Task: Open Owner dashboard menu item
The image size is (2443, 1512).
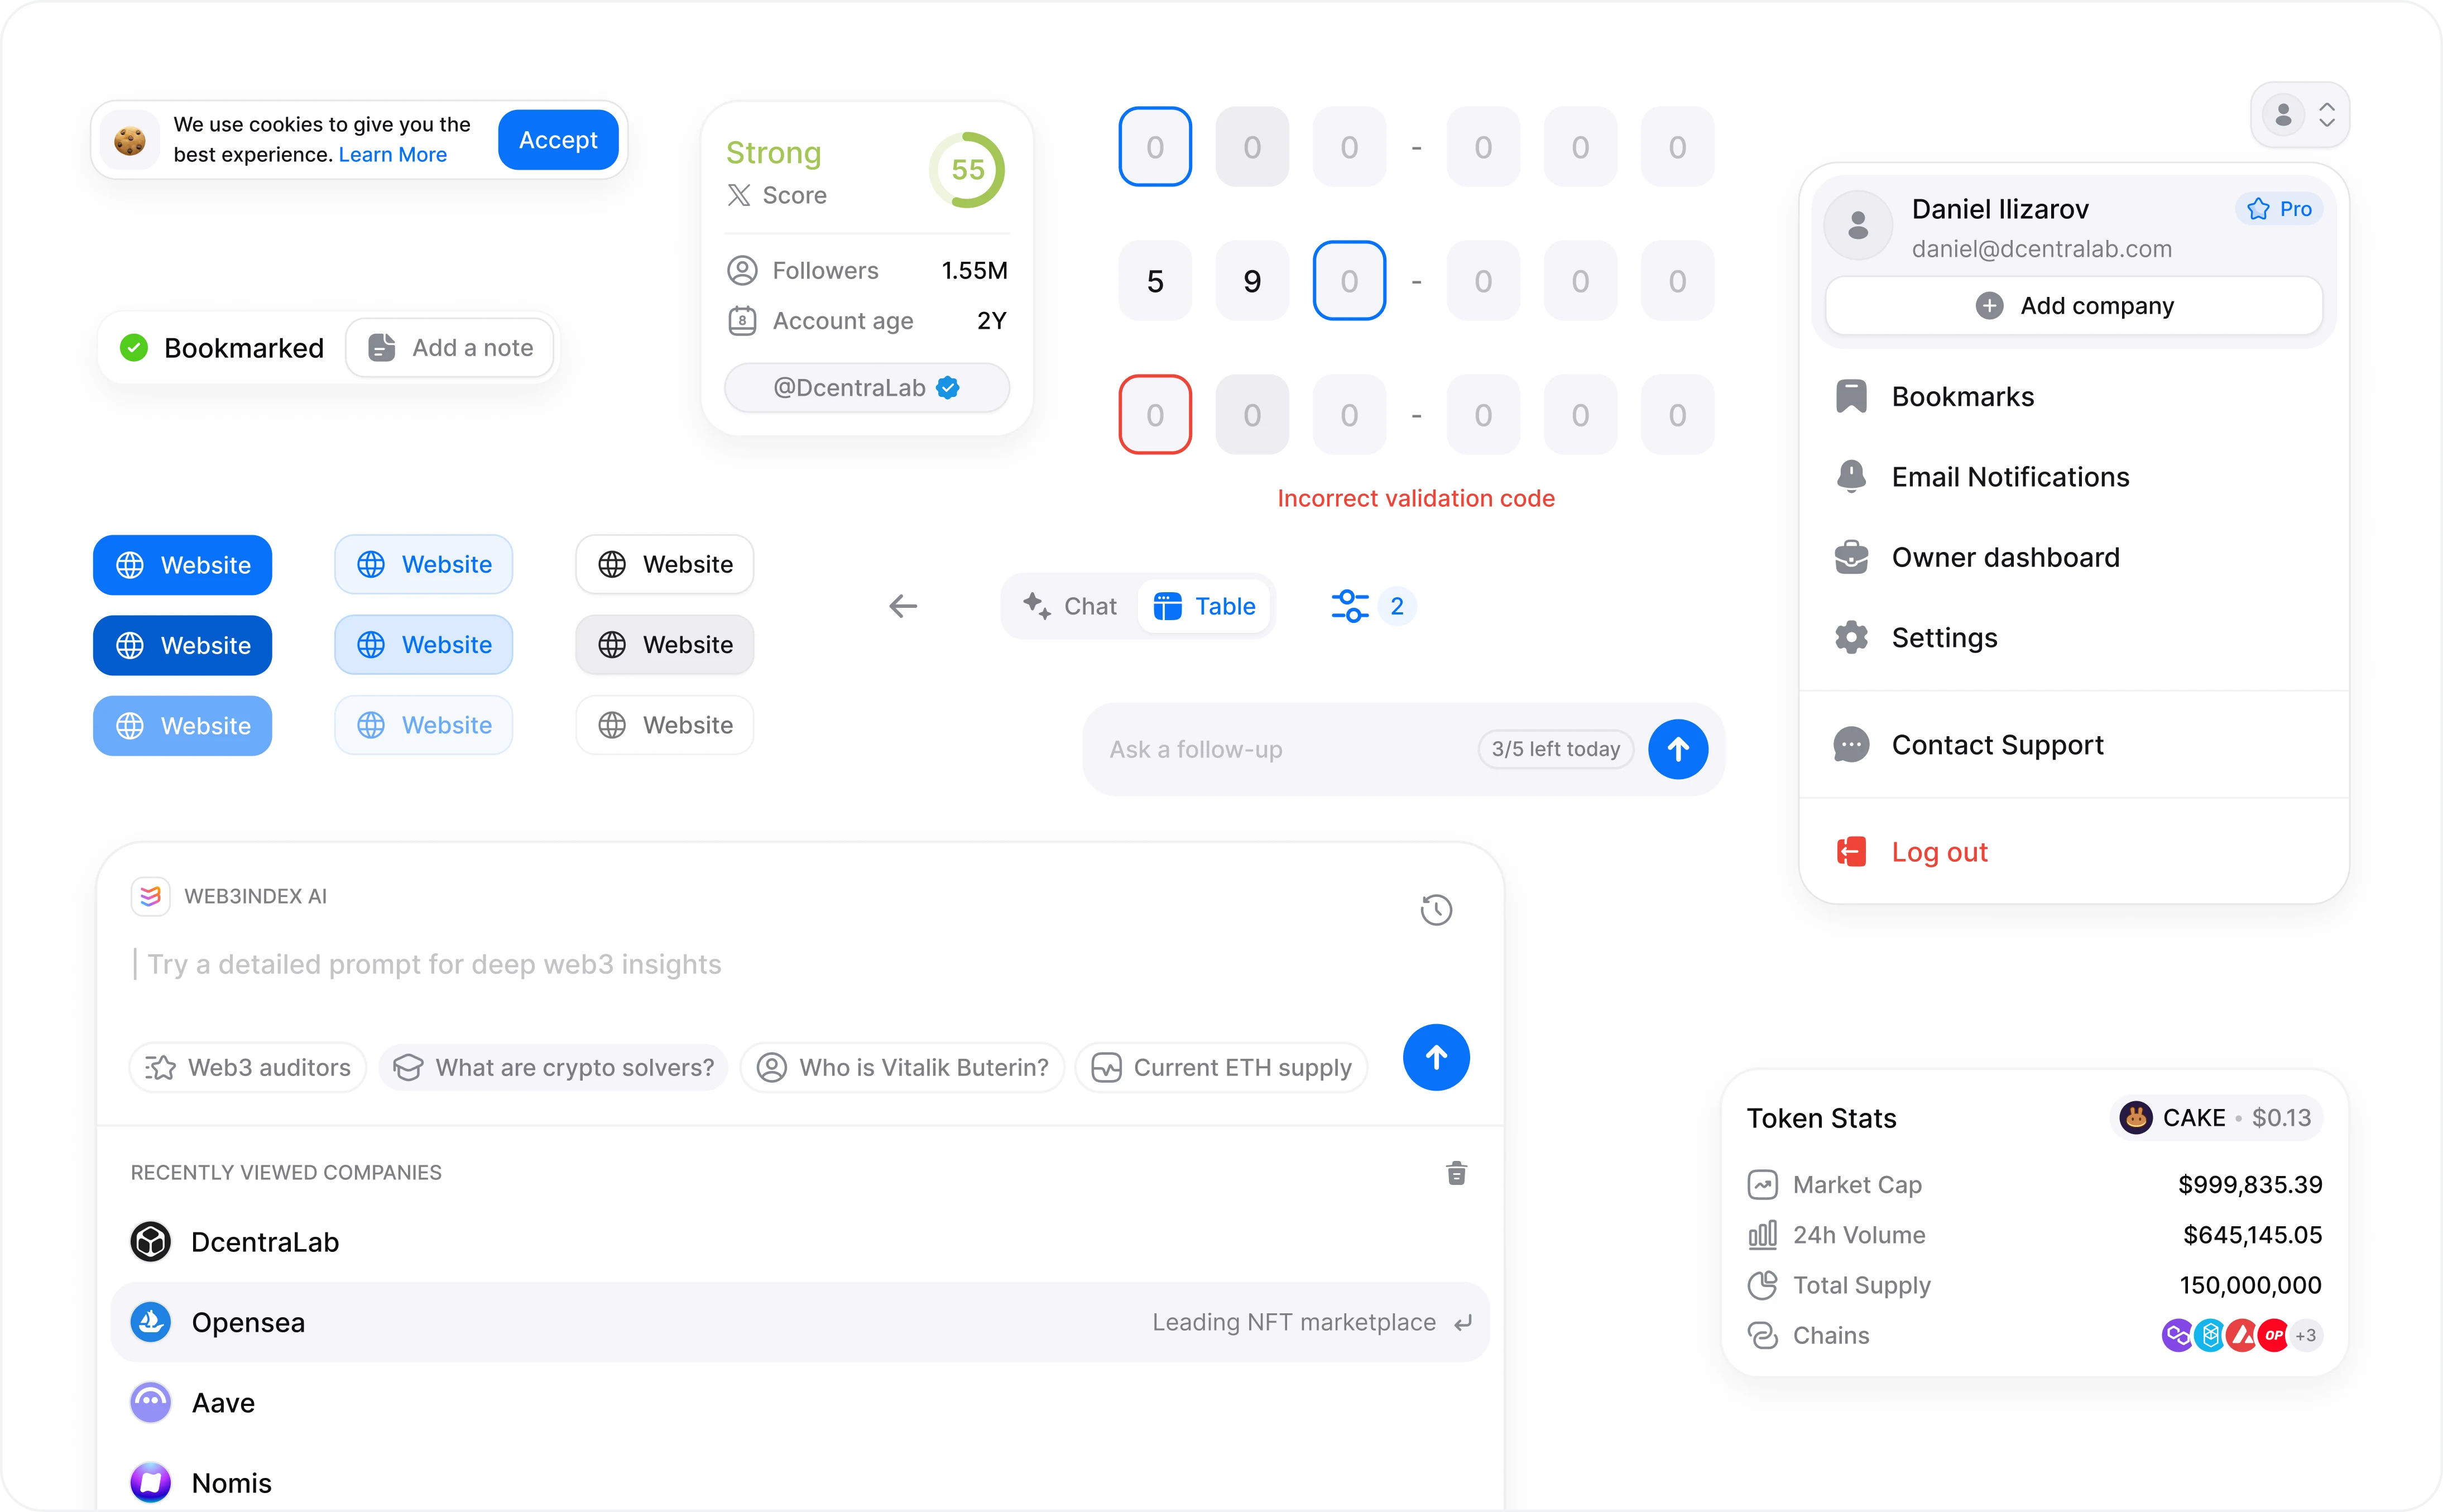Action: pos(2074,558)
